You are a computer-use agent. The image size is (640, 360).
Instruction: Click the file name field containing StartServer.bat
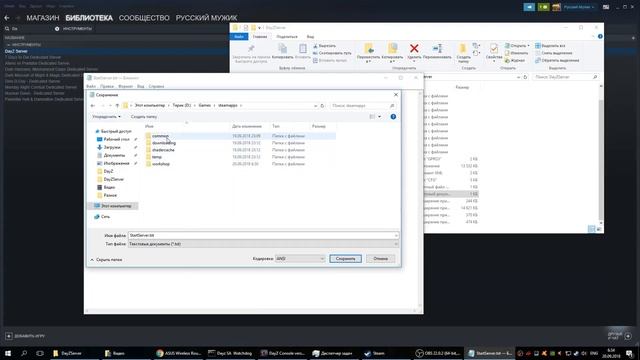coord(263,236)
